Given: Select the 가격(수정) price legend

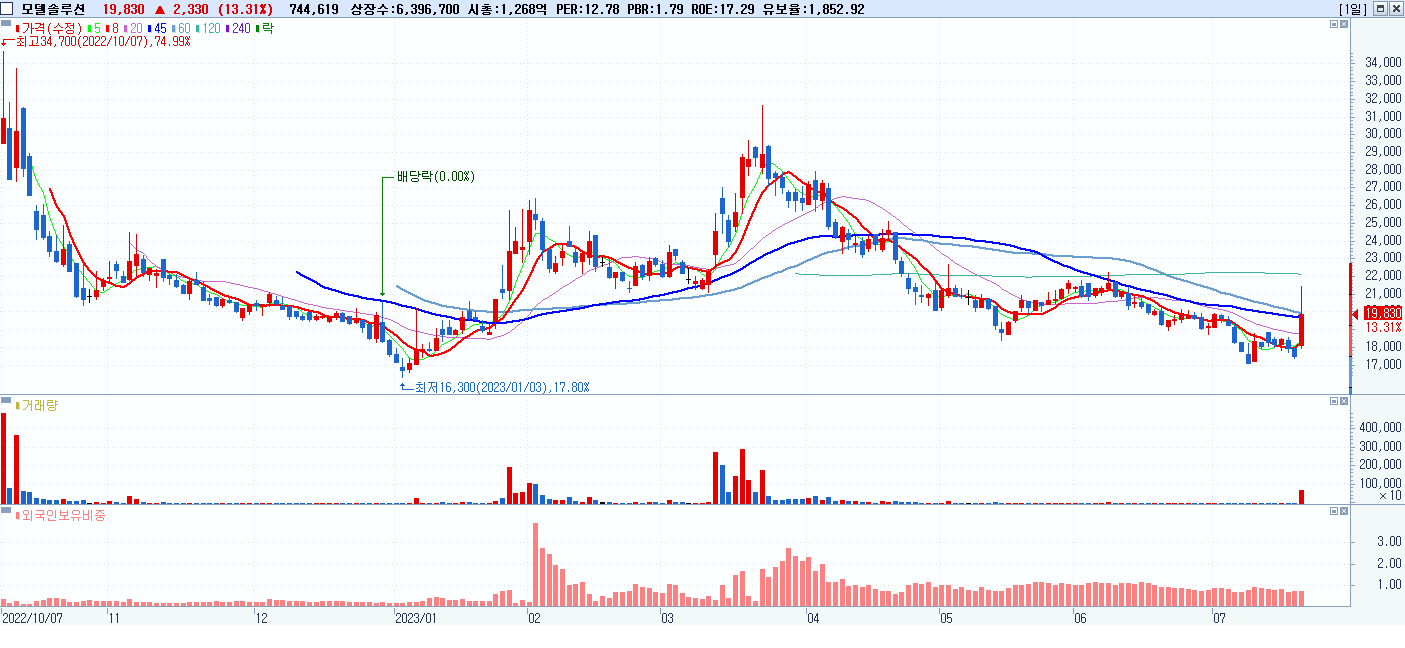Looking at the screenshot, I should click(x=50, y=28).
